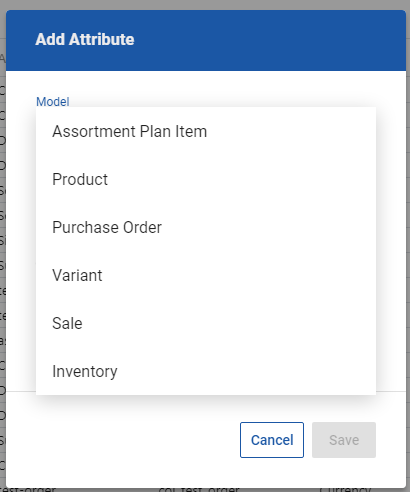This screenshot has width=410, height=492.
Task: Click the Cancel button
Action: click(272, 440)
